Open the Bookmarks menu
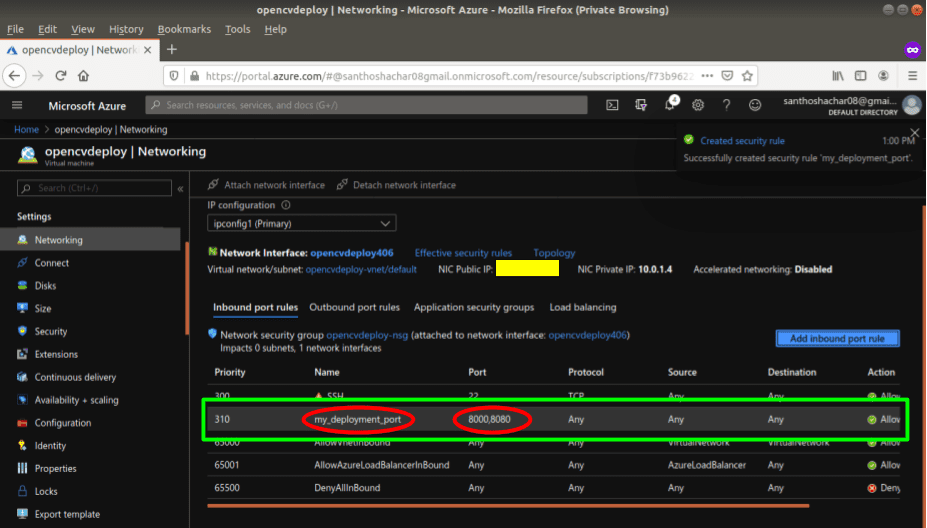The width and height of the screenshot is (927, 528). [184, 29]
